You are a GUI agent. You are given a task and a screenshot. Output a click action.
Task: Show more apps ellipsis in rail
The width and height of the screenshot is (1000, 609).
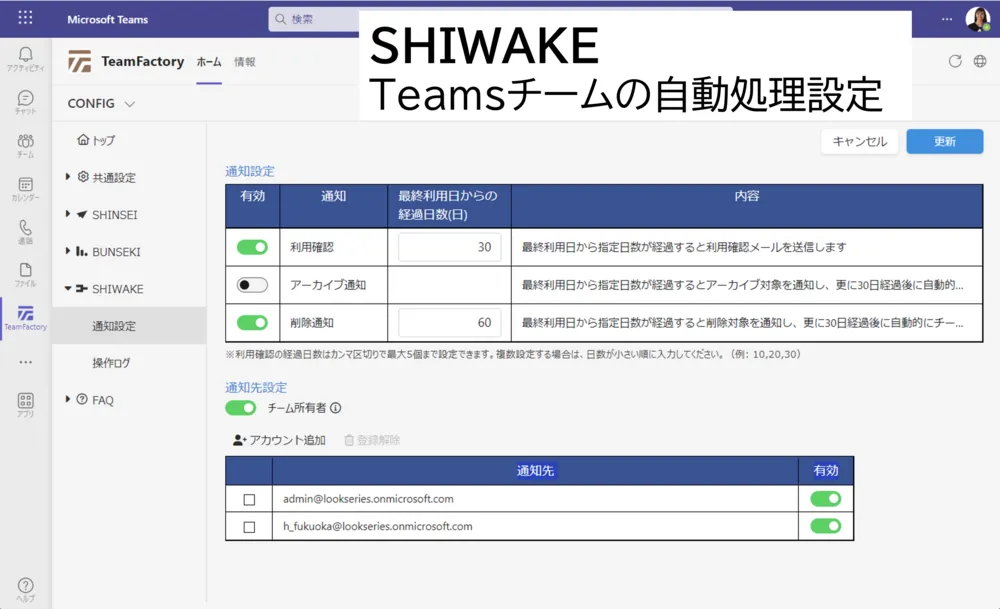[26, 362]
